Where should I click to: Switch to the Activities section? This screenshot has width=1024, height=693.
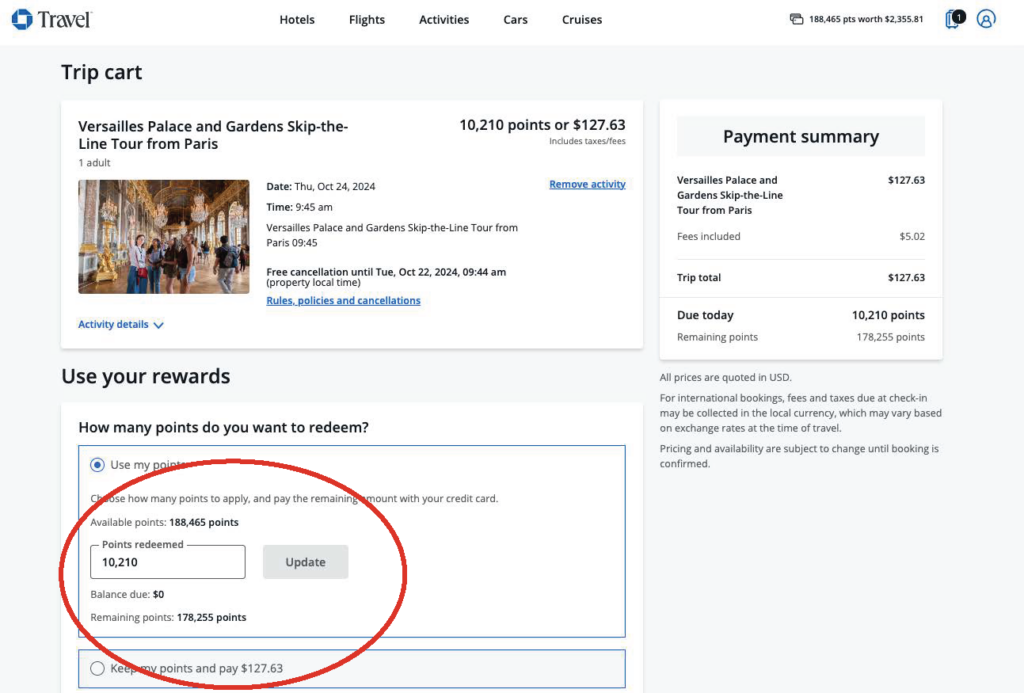click(x=444, y=20)
